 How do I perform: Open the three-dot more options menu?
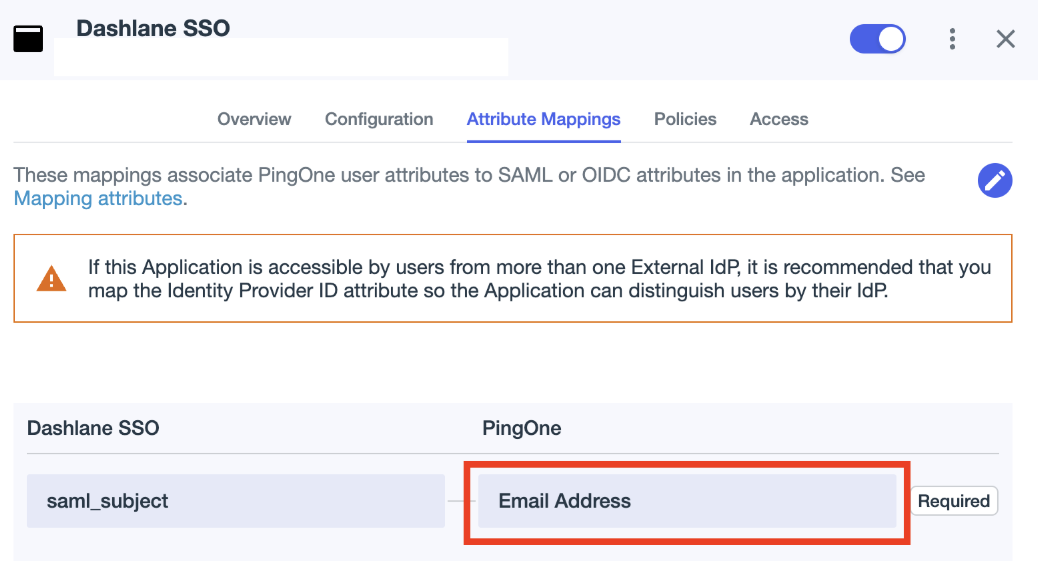pyautogui.click(x=952, y=39)
